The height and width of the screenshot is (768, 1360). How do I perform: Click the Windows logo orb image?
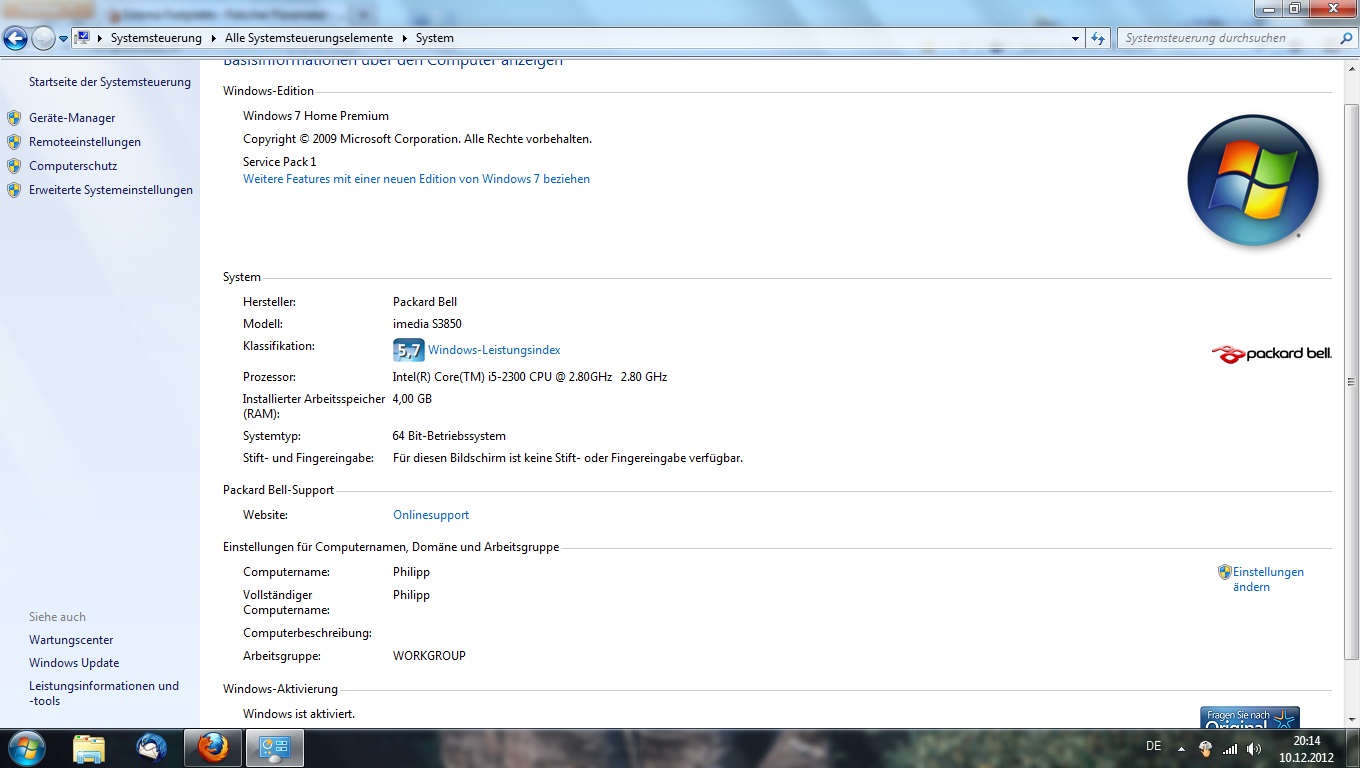point(1253,181)
